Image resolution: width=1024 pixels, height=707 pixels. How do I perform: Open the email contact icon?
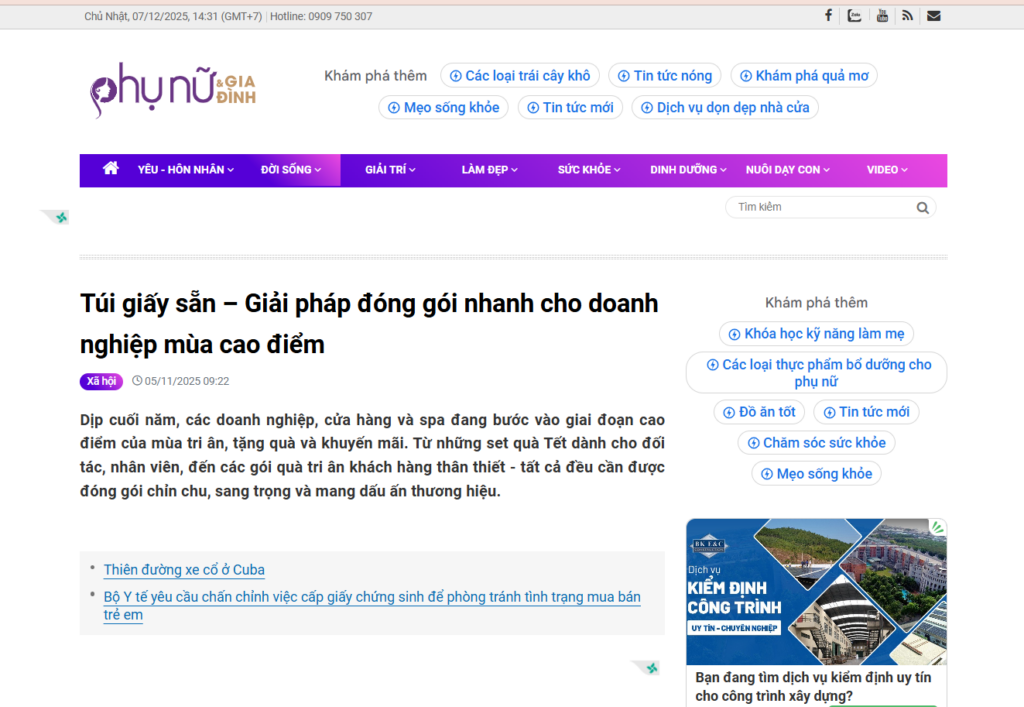[934, 15]
